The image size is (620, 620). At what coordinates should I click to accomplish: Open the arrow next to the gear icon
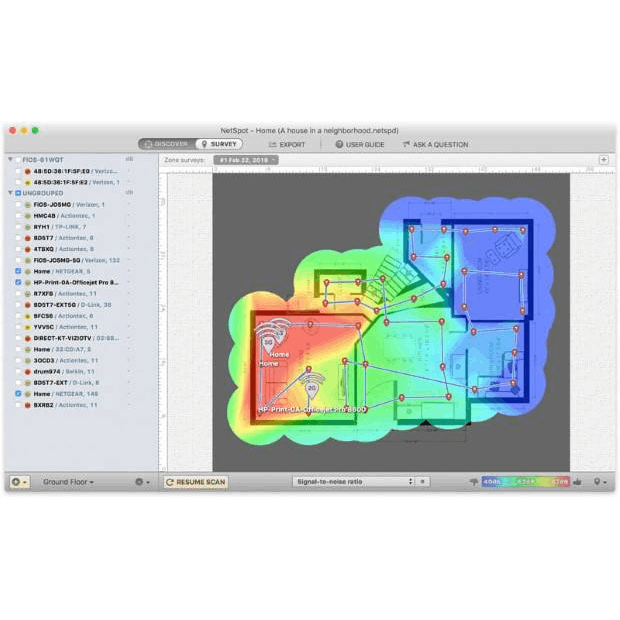148,482
